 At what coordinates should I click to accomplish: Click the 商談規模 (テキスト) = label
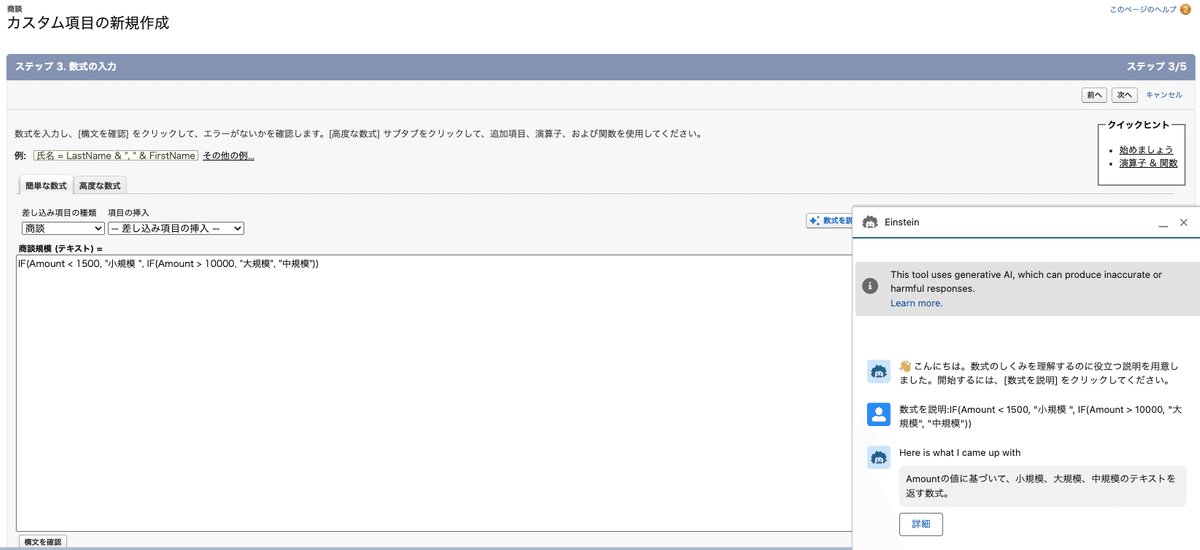tap(60, 247)
